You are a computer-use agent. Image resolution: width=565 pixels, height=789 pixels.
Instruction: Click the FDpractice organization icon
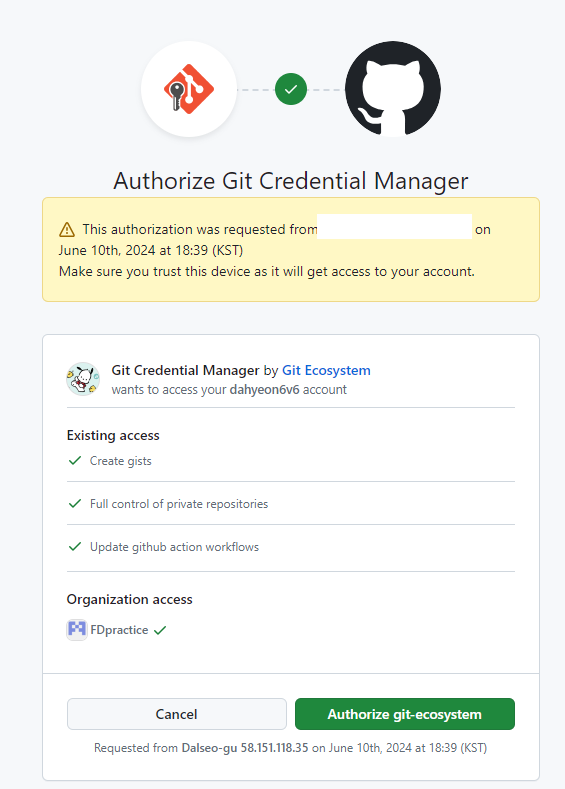(77, 629)
